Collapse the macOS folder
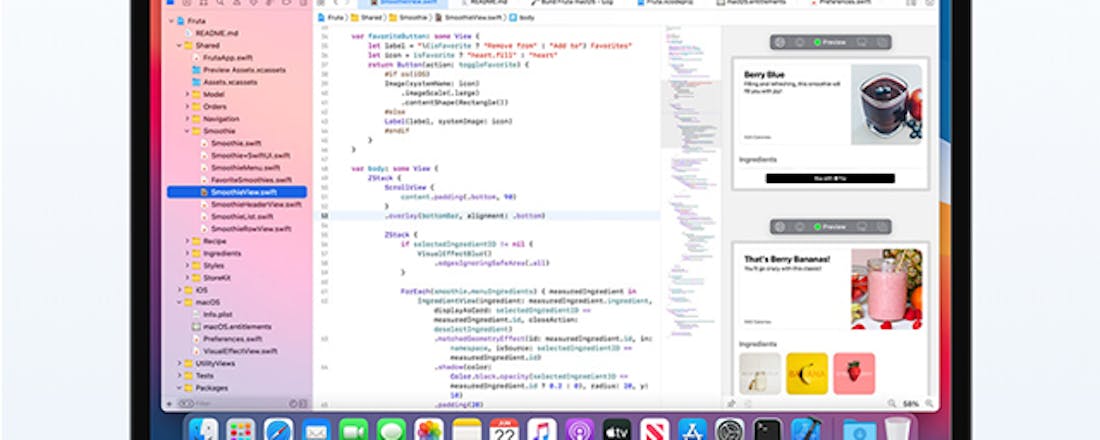This screenshot has width=1100, height=440. tap(179, 302)
